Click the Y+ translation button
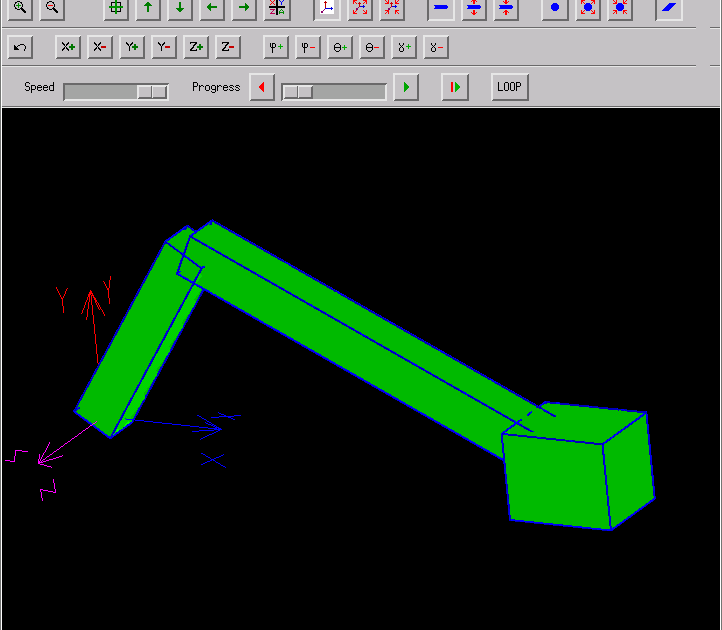The width and height of the screenshot is (722, 630). (x=132, y=47)
